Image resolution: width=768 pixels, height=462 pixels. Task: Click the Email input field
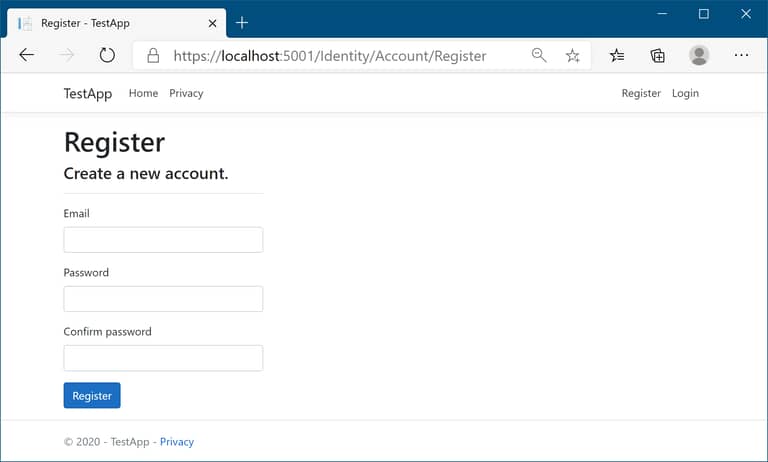(163, 240)
